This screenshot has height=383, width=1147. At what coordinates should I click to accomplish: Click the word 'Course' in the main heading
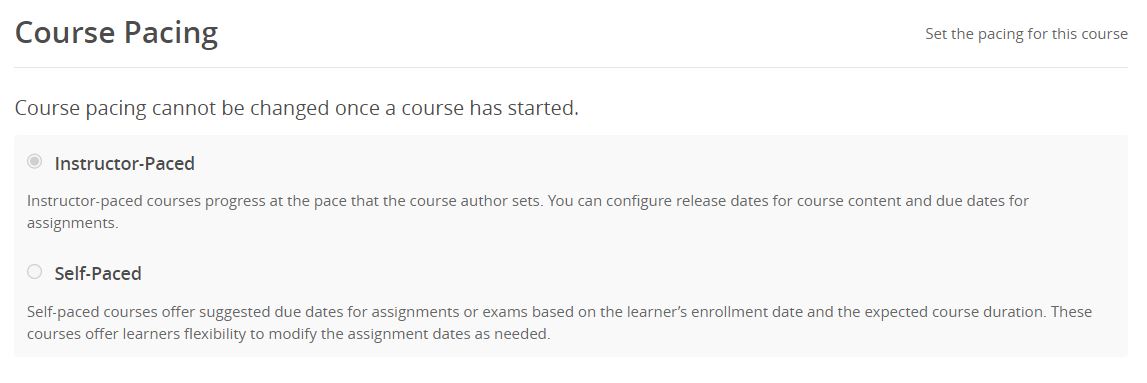(x=63, y=34)
